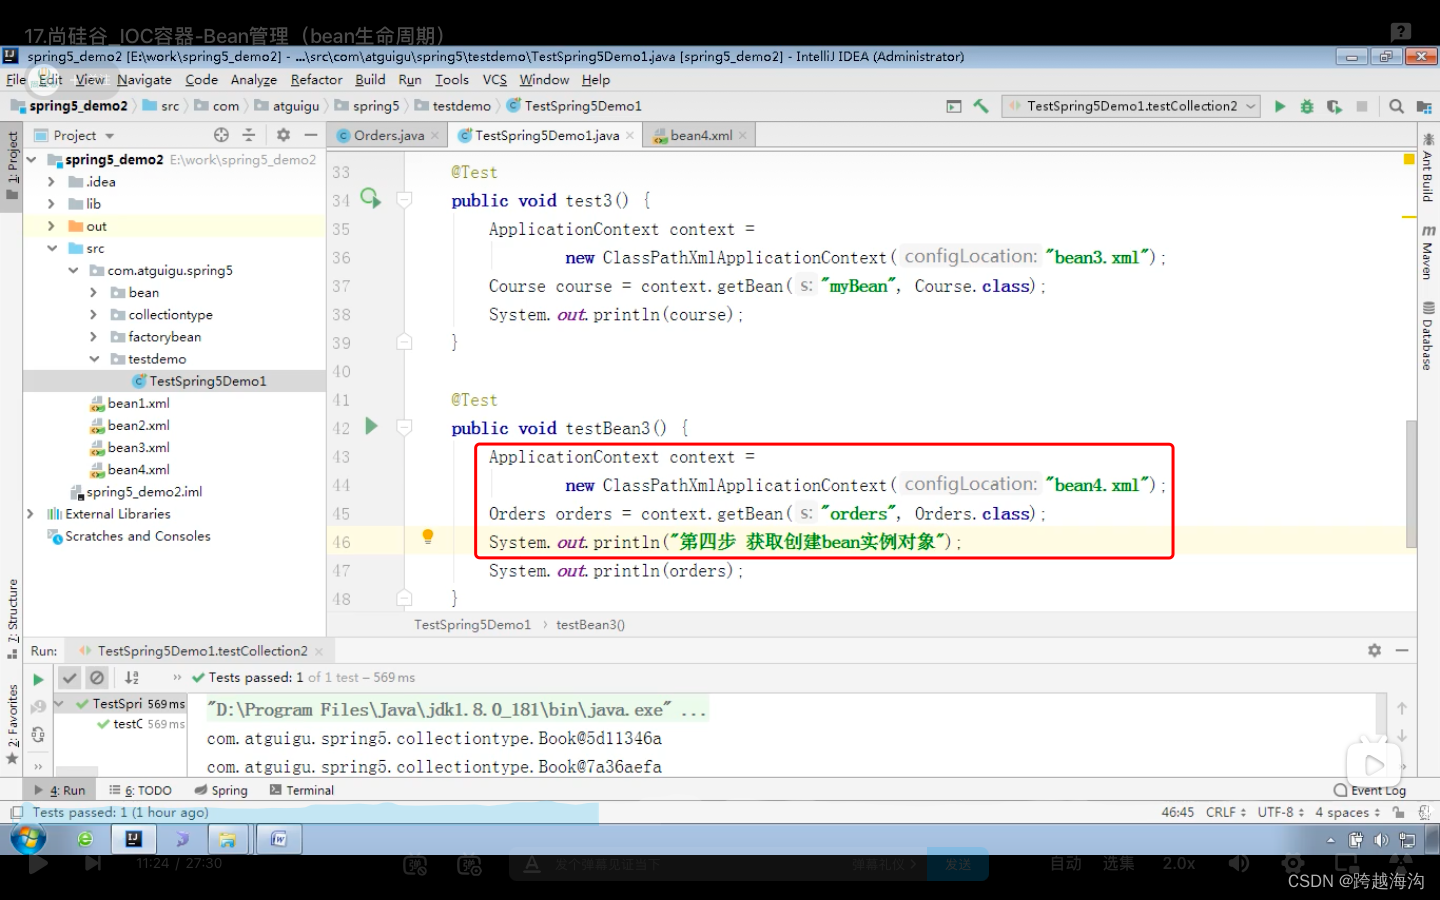Open Word from the taskbar
Viewport: 1440px width, 900px height.
pos(279,839)
